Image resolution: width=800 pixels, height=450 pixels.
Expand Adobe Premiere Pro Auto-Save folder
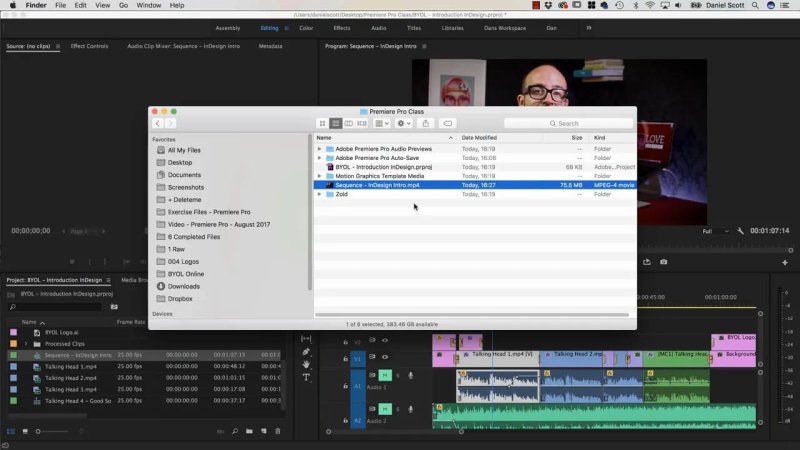coord(319,158)
